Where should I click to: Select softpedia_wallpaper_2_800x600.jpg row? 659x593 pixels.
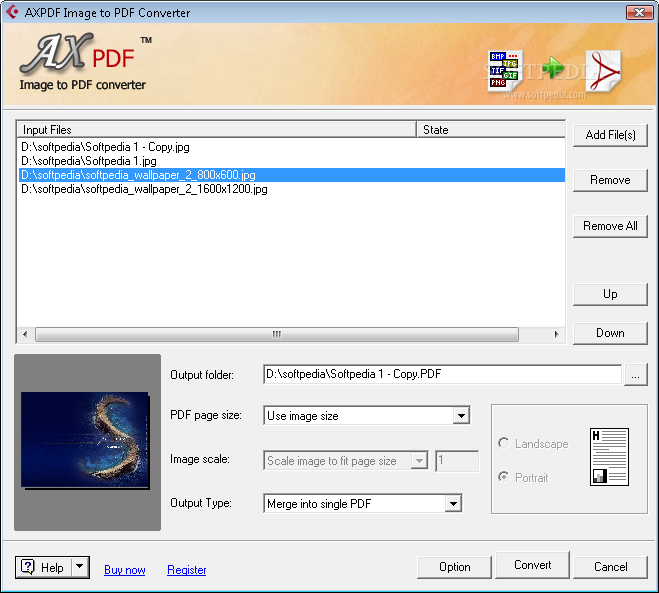click(292, 175)
